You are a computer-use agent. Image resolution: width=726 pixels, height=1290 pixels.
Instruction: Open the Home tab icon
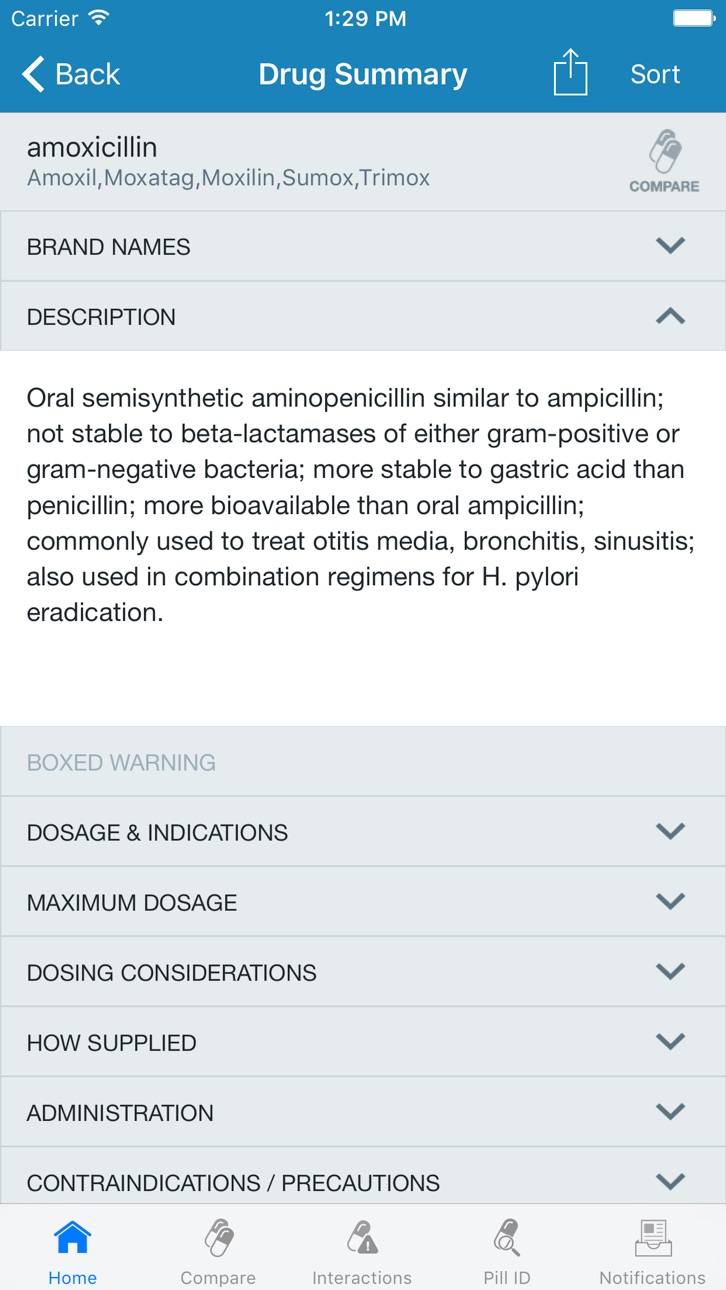click(x=73, y=1238)
